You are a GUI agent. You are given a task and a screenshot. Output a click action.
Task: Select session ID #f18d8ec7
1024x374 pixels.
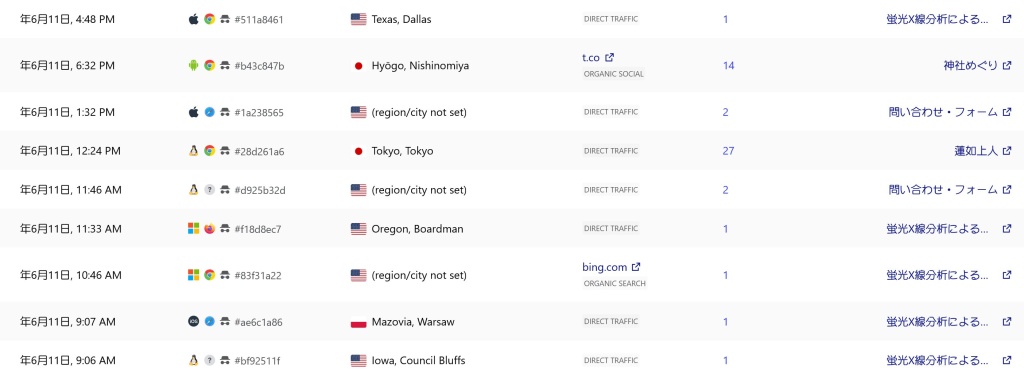click(258, 229)
